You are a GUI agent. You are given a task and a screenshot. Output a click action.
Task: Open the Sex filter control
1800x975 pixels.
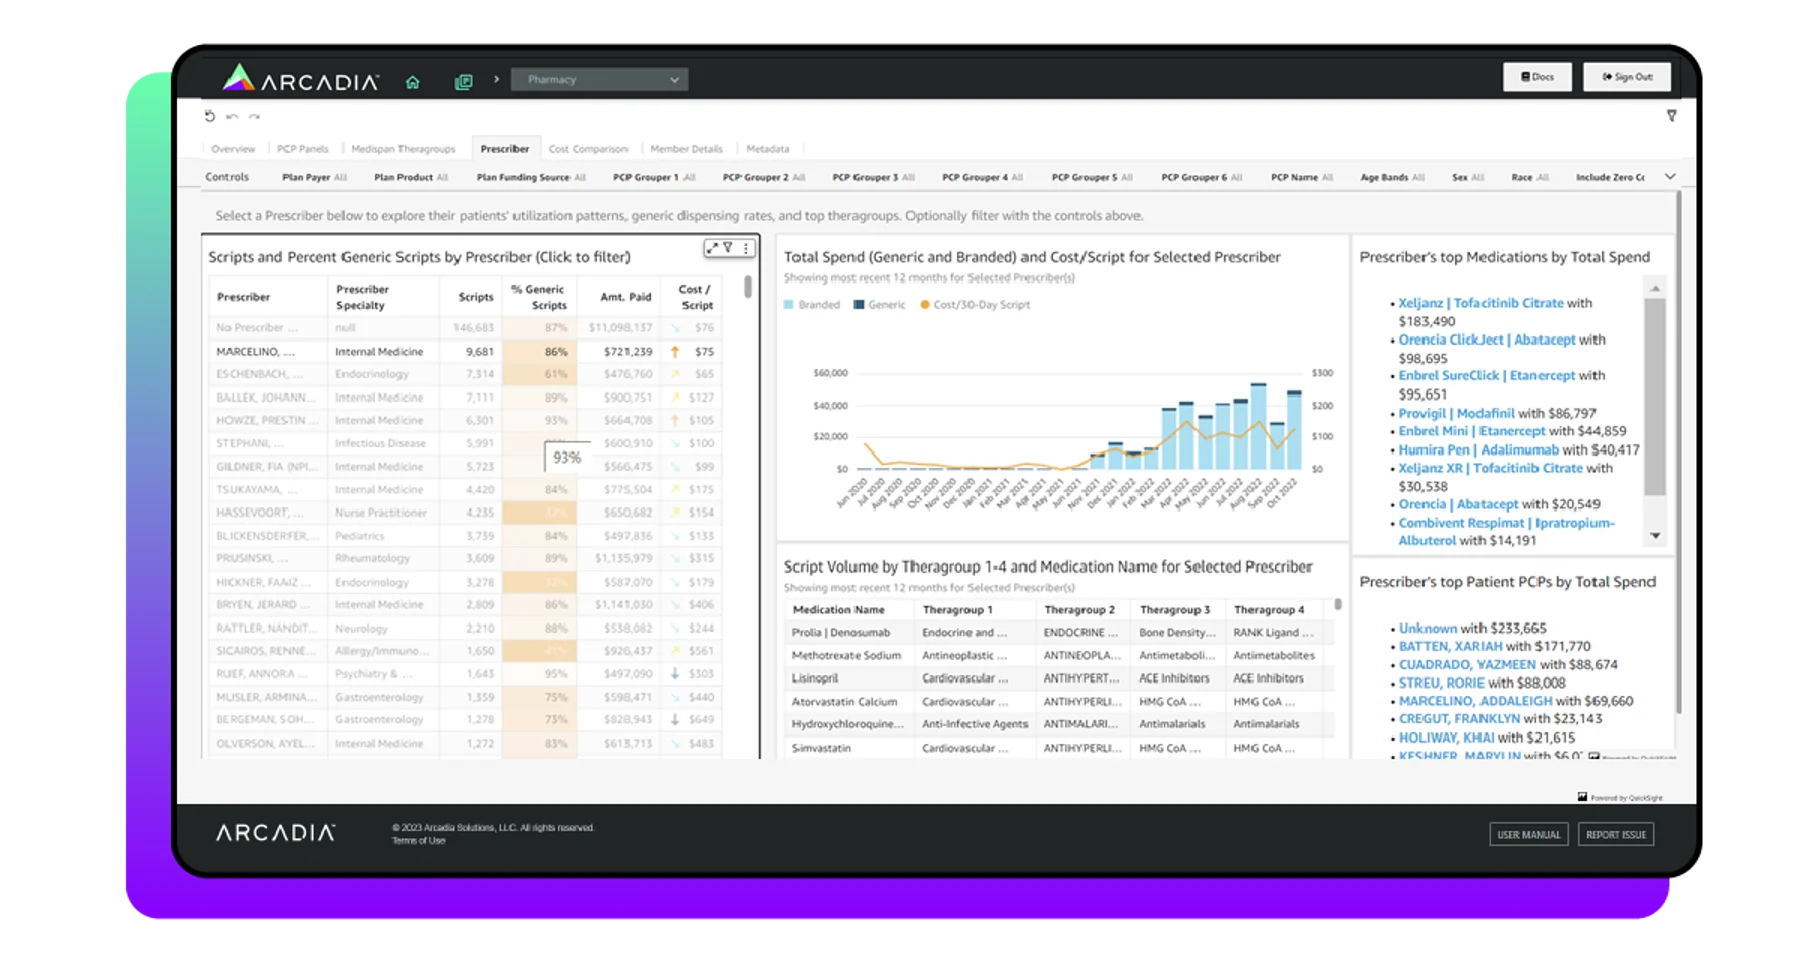[x=1468, y=177]
